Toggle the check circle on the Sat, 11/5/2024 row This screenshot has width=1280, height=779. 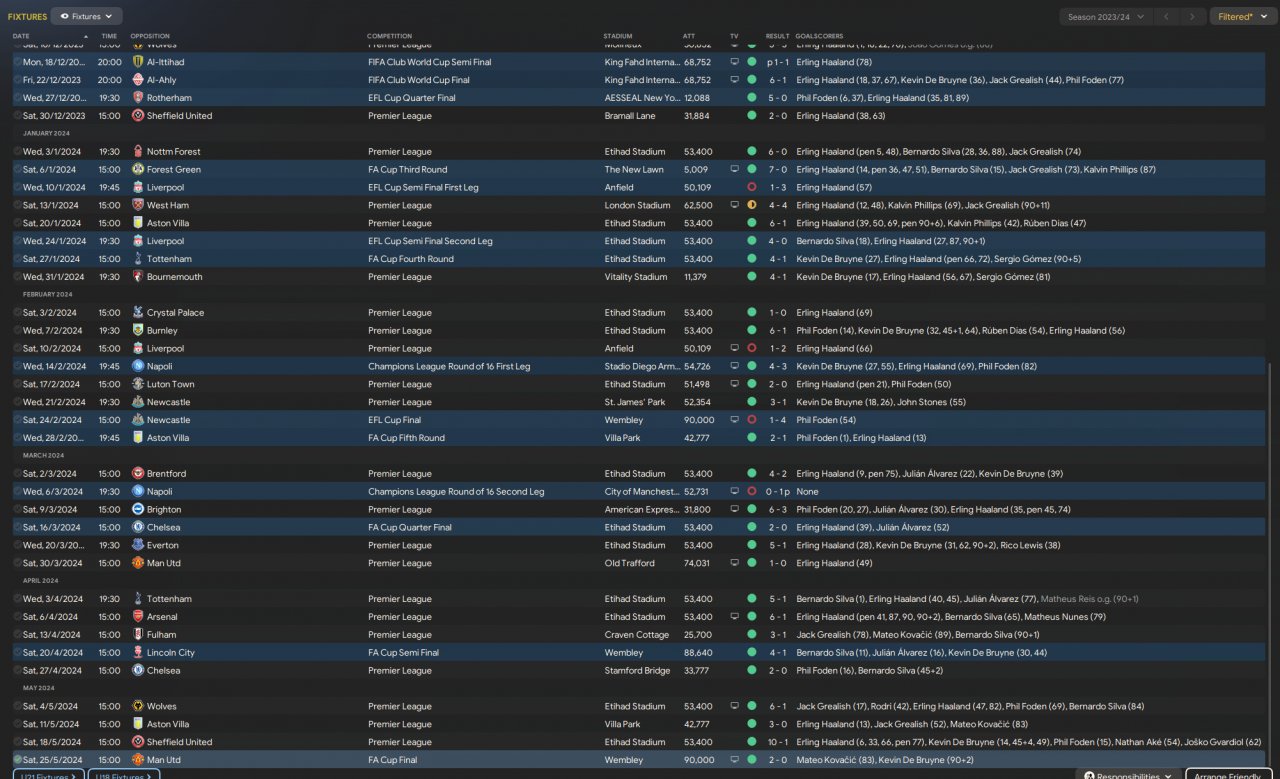(18, 725)
